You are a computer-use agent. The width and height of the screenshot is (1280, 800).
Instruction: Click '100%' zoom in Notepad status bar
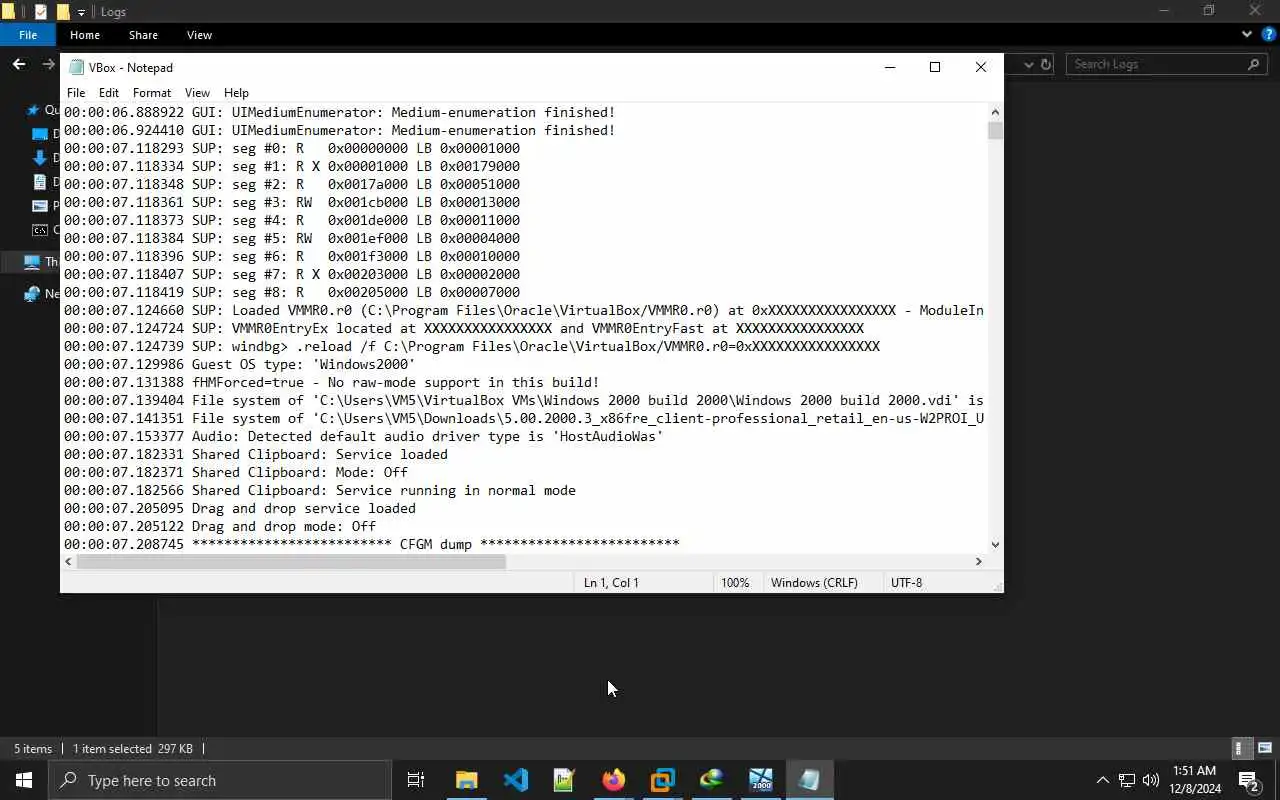pos(735,583)
